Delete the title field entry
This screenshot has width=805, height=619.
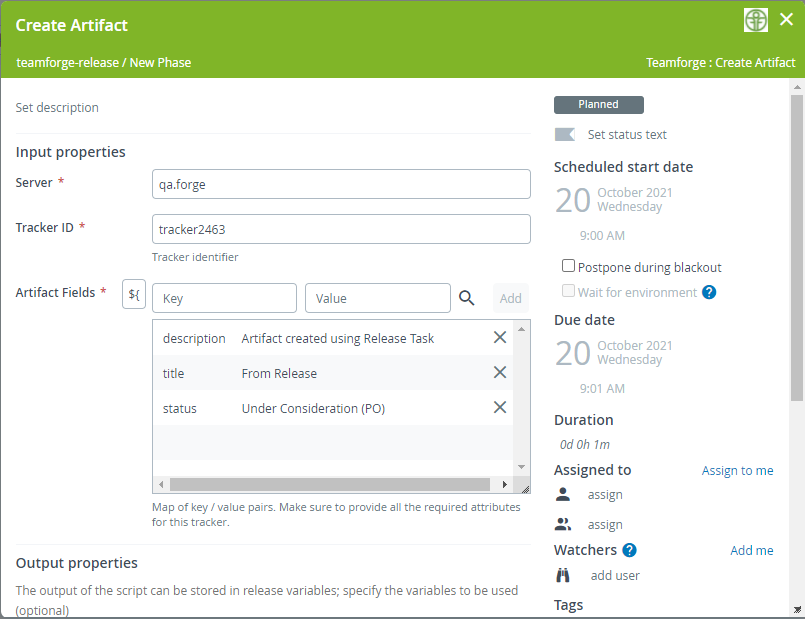[x=500, y=373]
